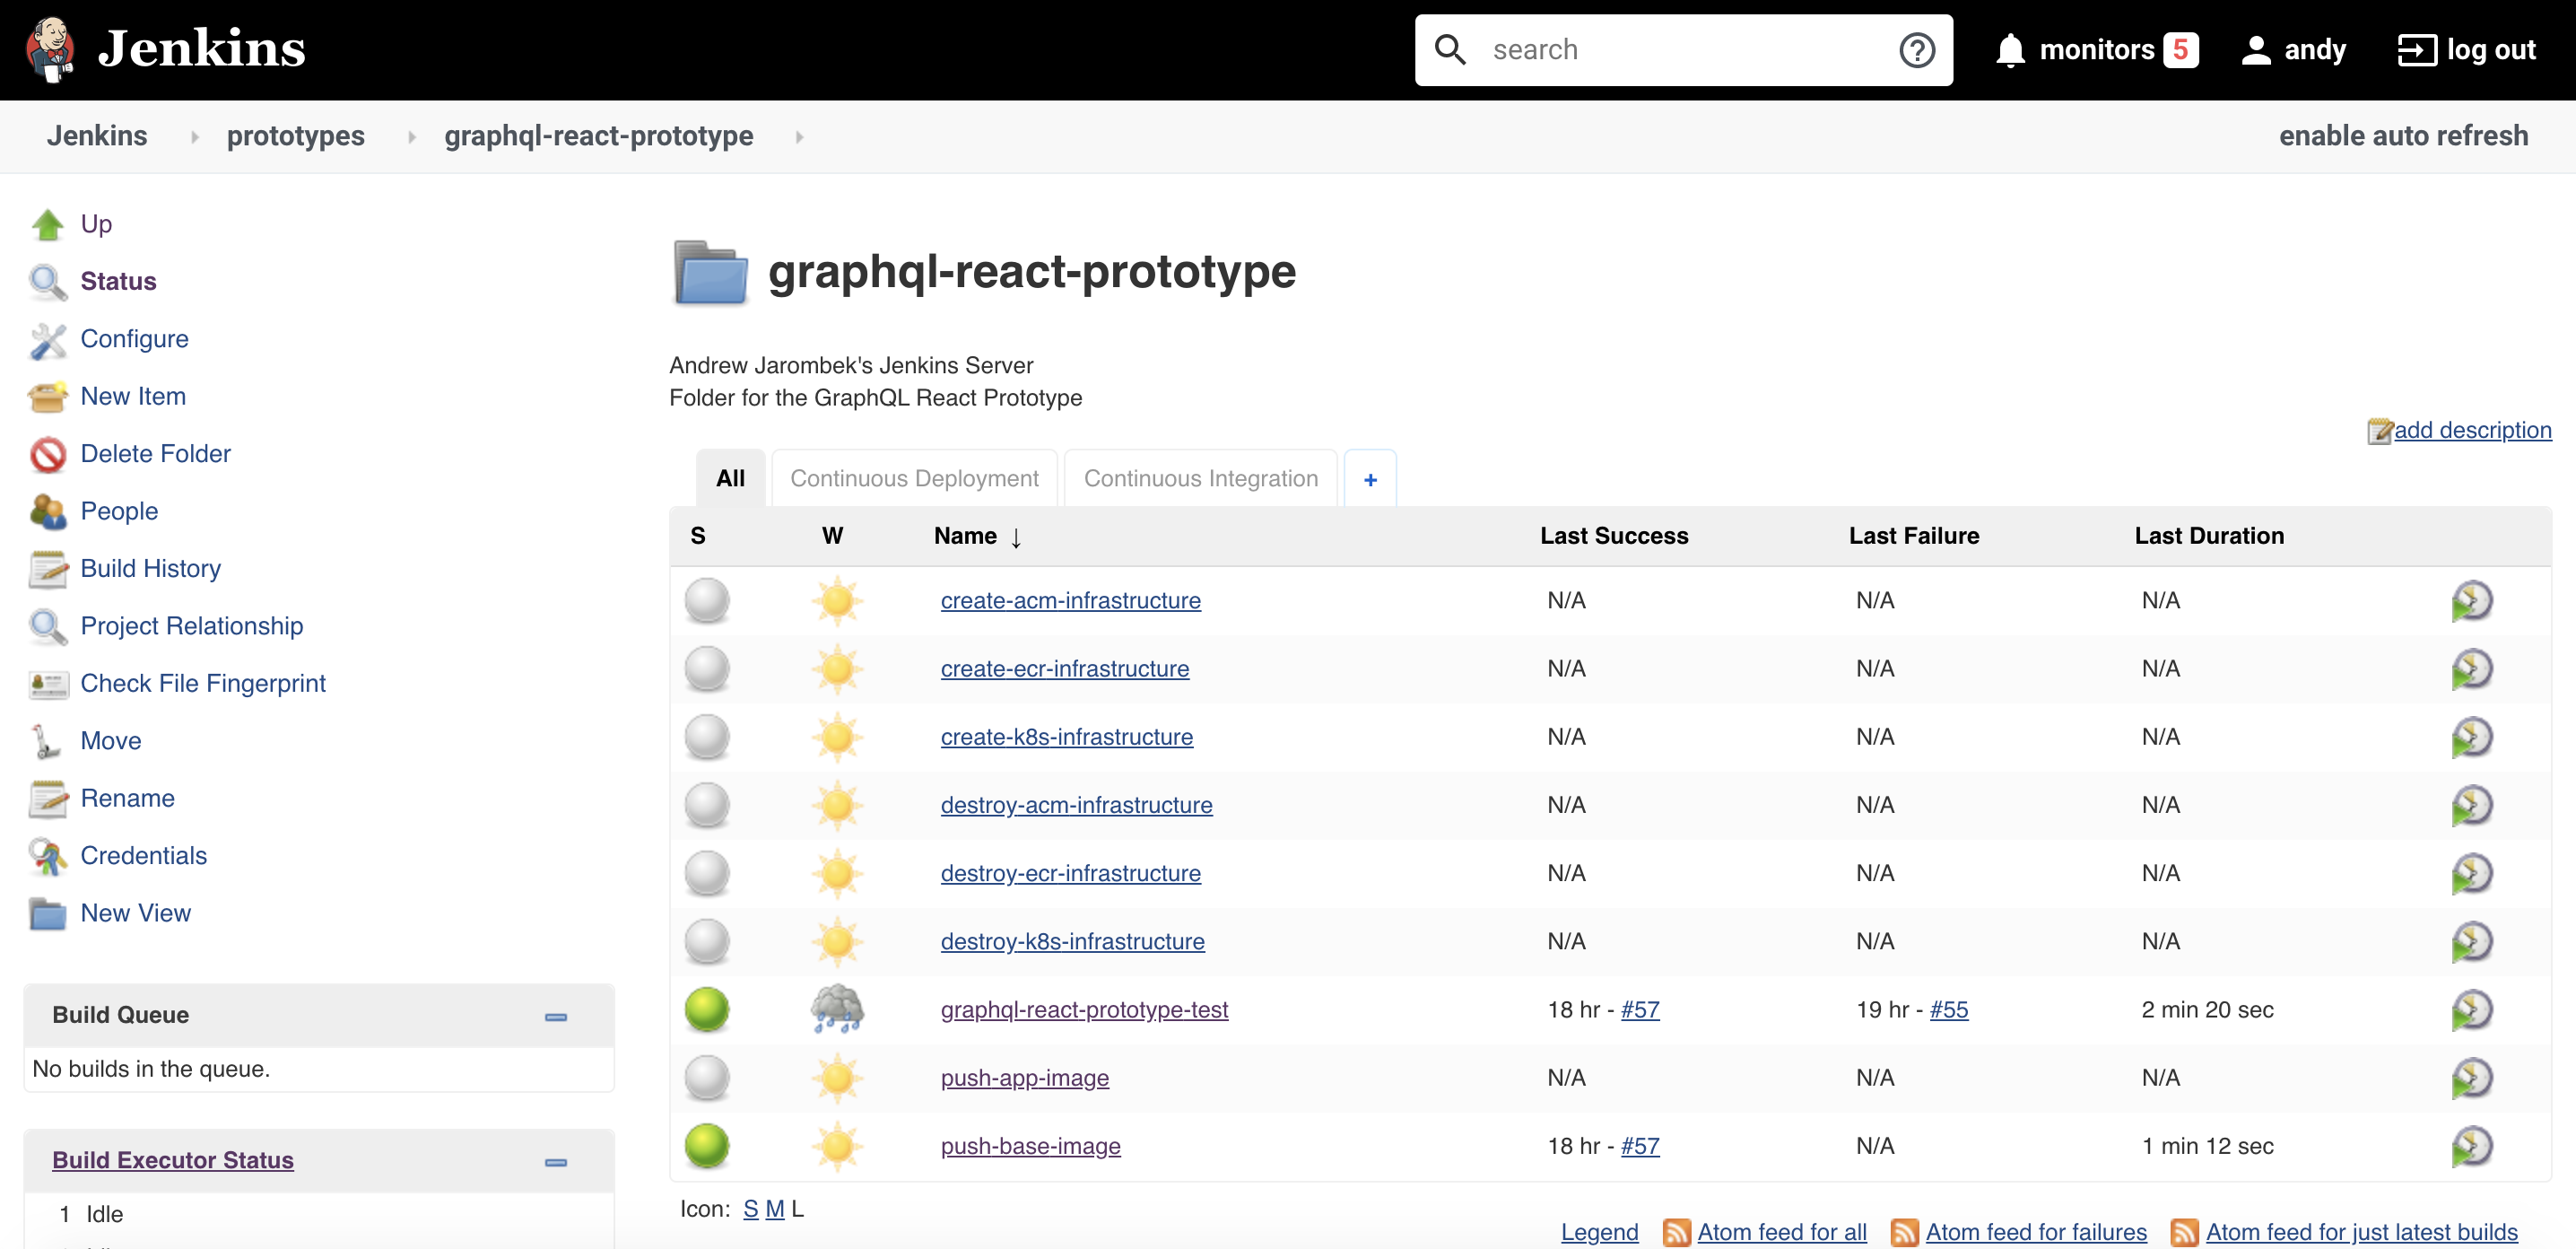Click the Check File Fingerprint icon

[47, 684]
